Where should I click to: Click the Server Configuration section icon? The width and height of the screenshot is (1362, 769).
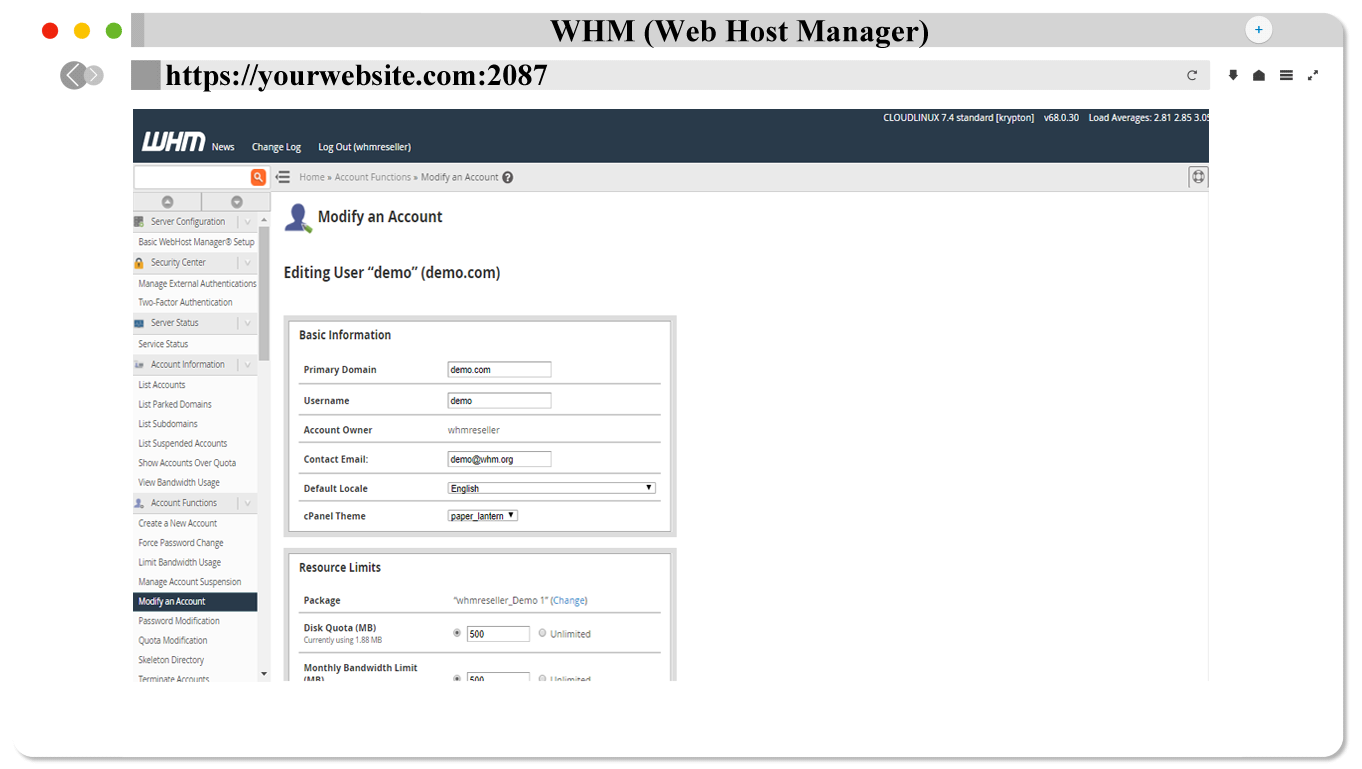(x=139, y=222)
